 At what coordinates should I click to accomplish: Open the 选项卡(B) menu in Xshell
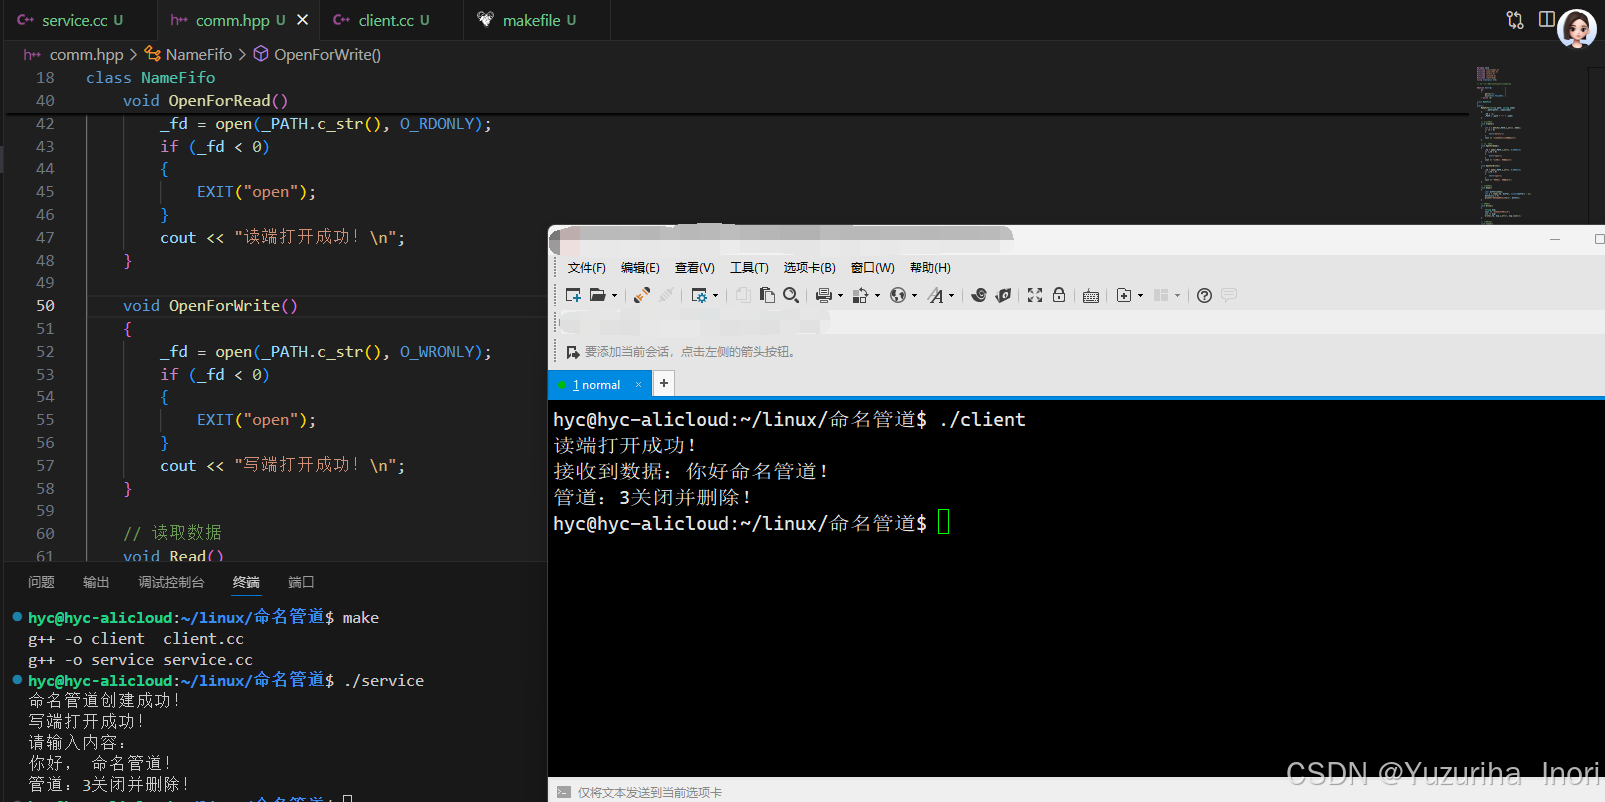tap(810, 268)
